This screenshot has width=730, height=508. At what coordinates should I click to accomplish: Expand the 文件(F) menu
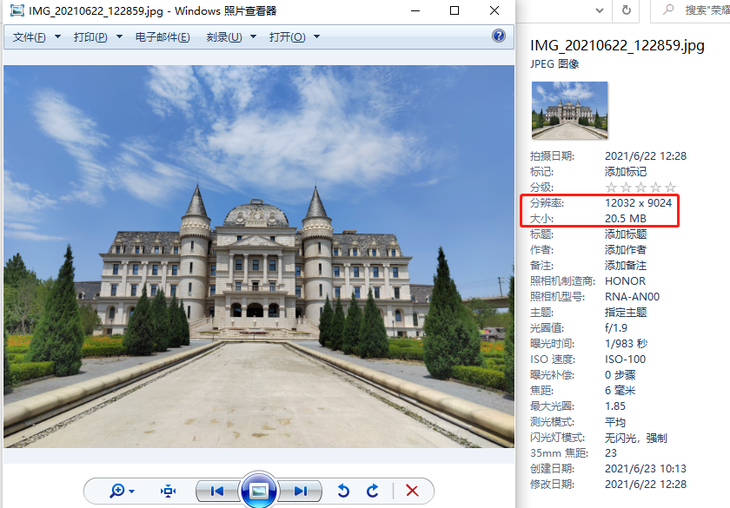click(35, 37)
